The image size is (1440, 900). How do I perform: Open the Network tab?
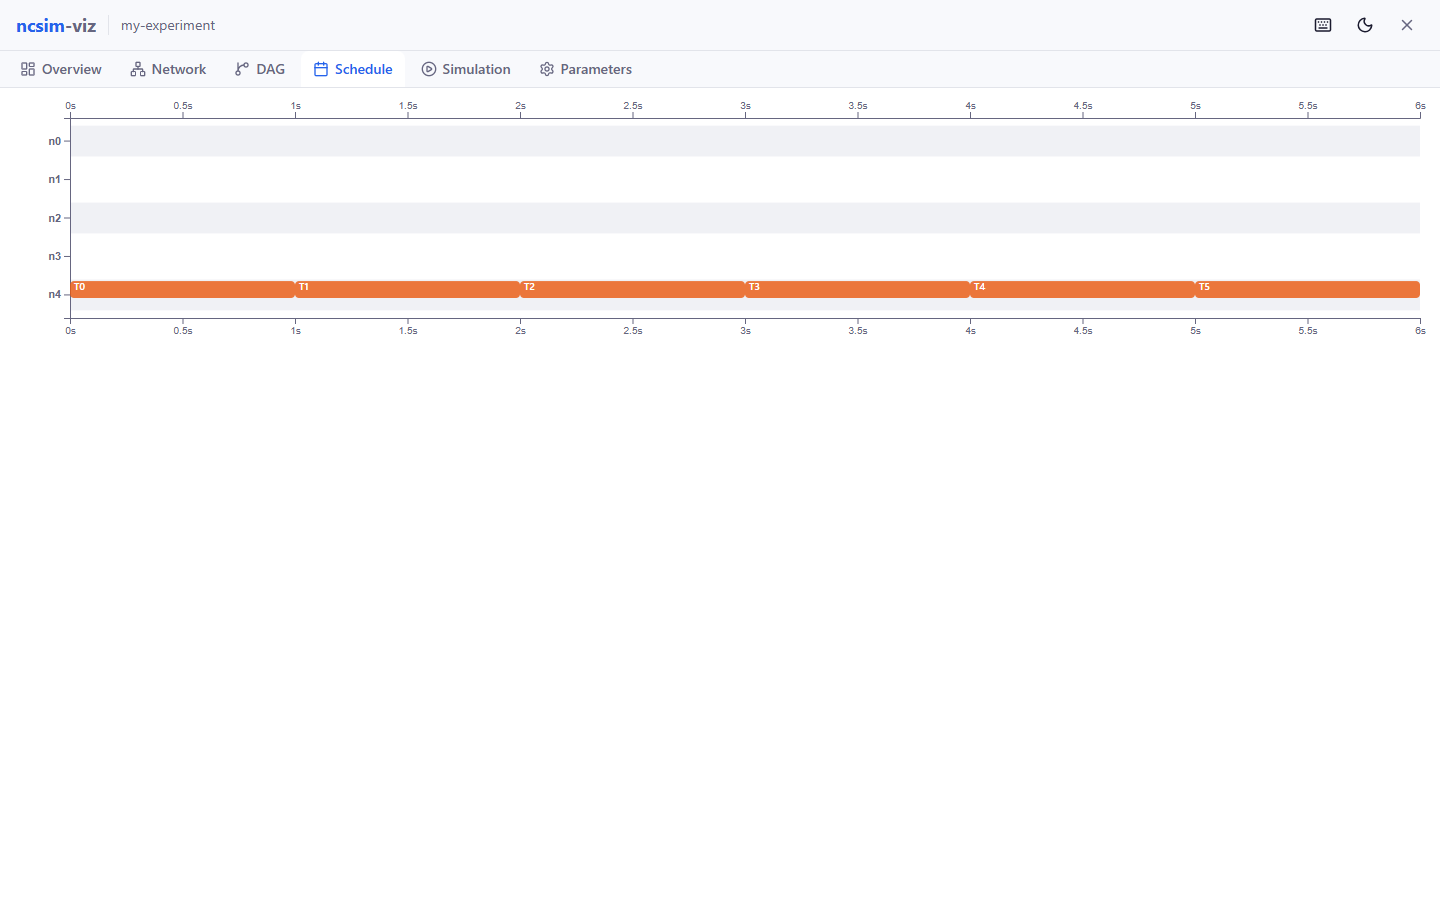pyautogui.click(x=168, y=69)
